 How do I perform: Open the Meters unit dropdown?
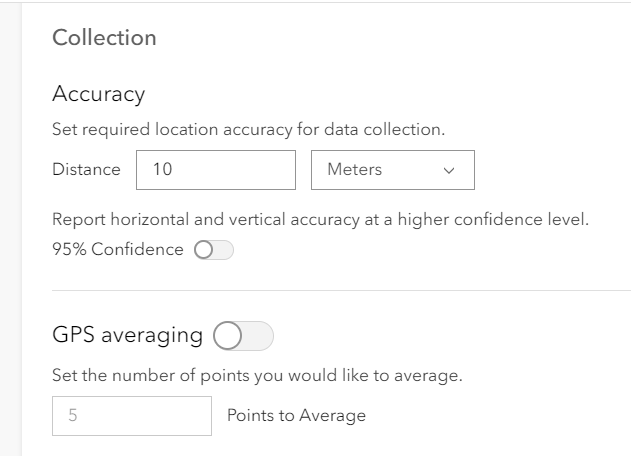tap(392, 170)
